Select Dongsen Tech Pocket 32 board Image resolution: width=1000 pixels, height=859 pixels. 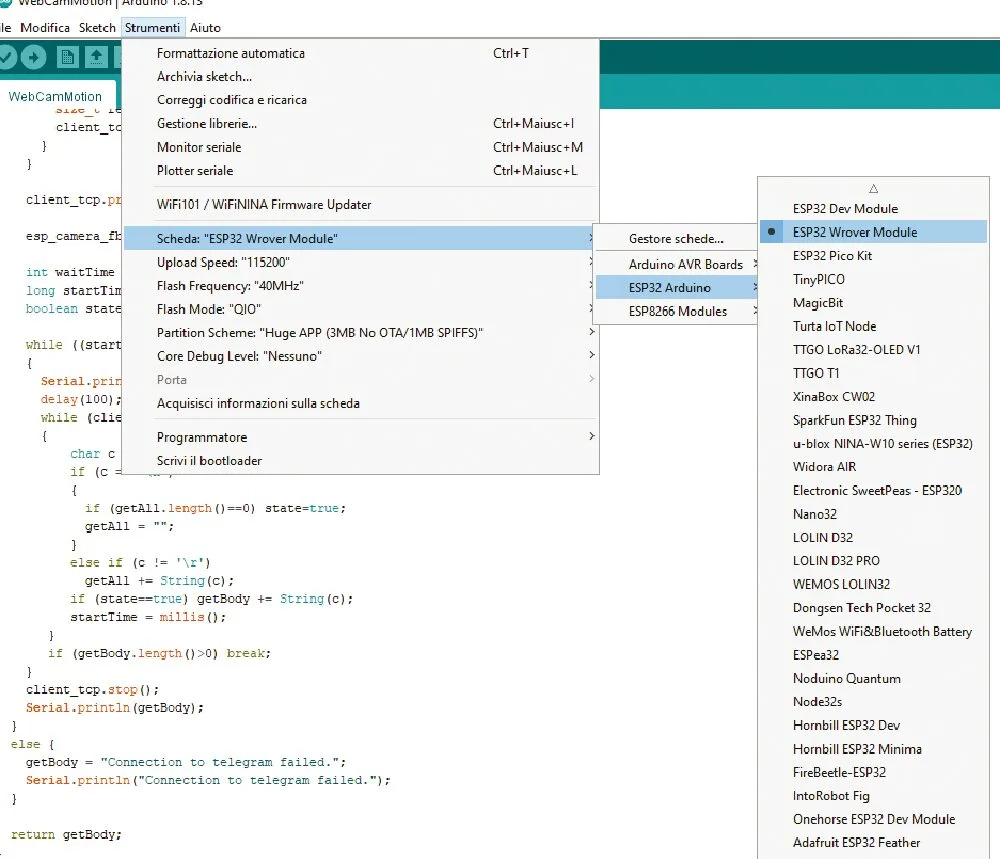click(873, 608)
